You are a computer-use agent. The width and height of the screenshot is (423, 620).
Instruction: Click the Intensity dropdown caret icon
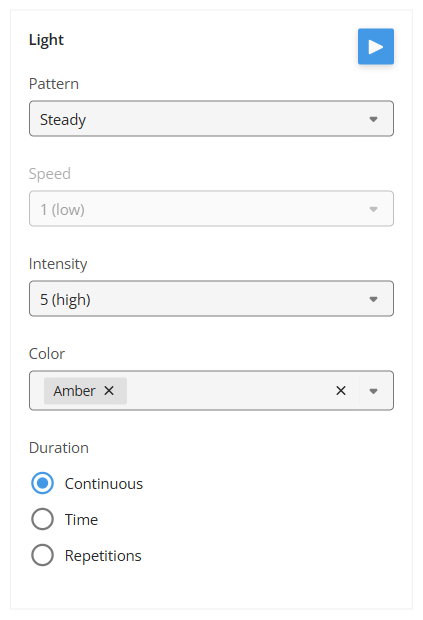pyautogui.click(x=373, y=299)
